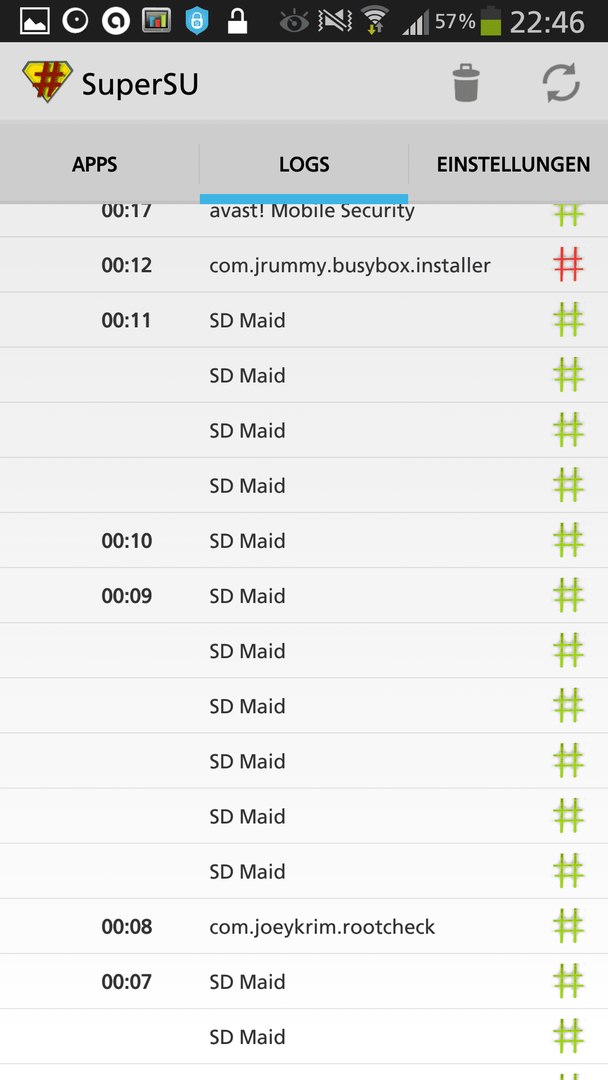Select the LOGS tab
608x1080 pixels.
tap(304, 165)
